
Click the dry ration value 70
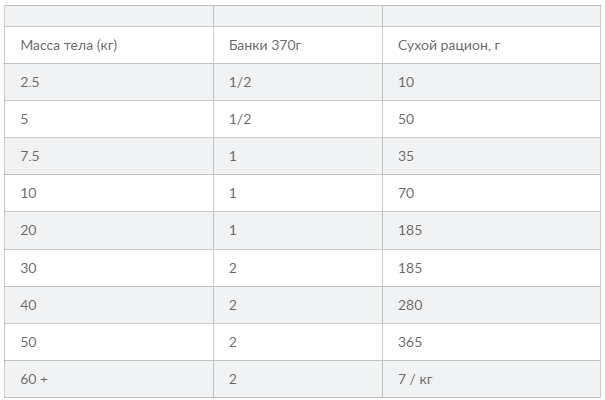click(x=492, y=193)
